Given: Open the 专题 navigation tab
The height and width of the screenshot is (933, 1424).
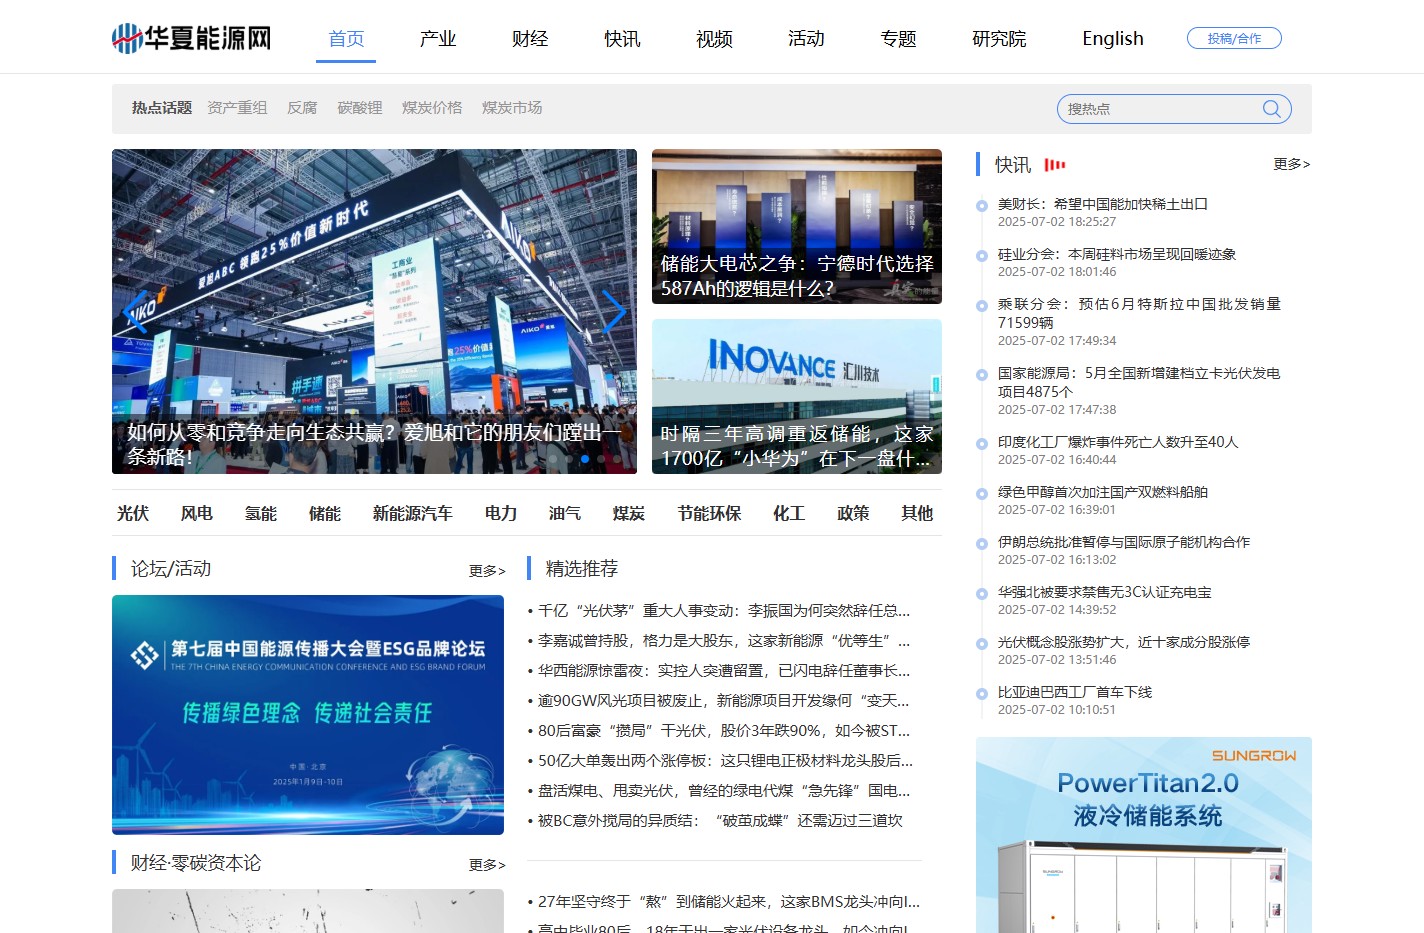Looking at the screenshot, I should click(898, 39).
